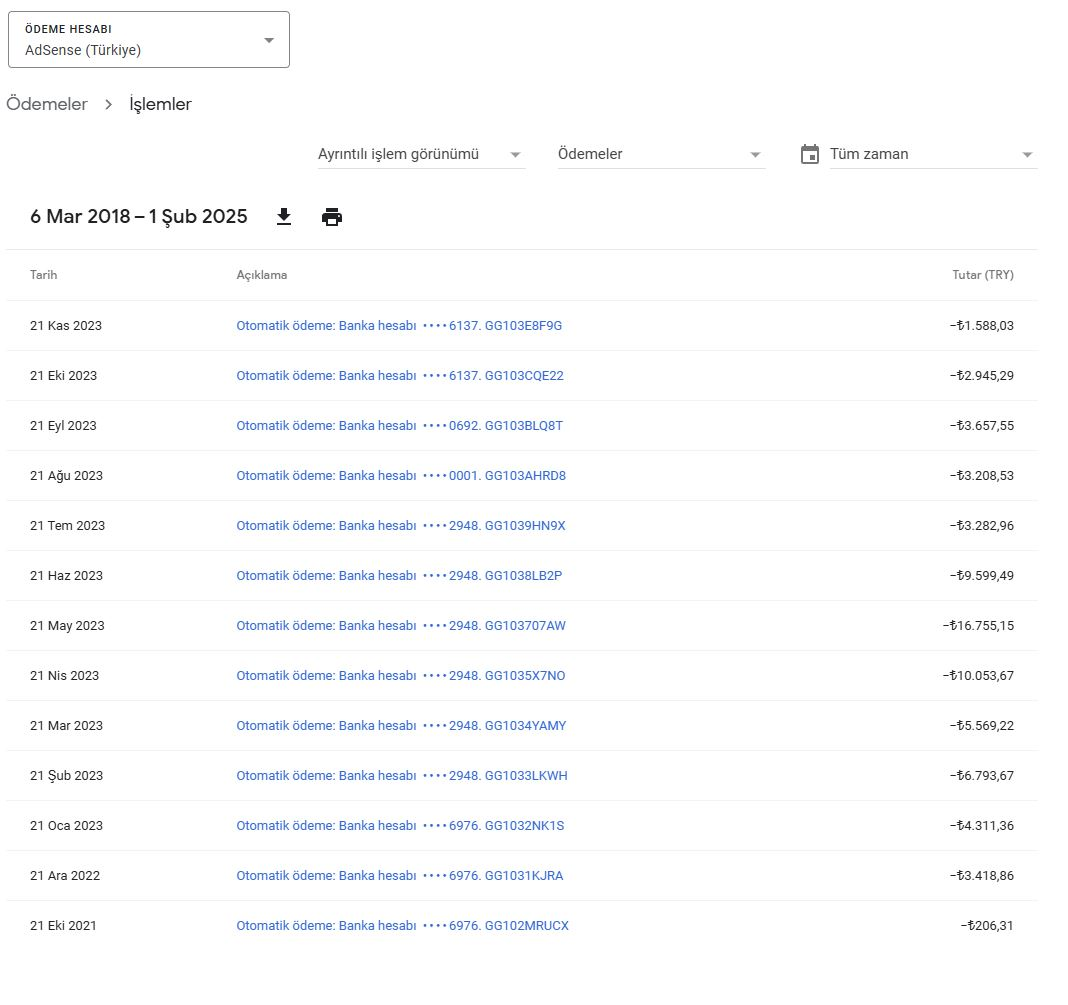Go back to Ödemeler breadcrumb
This screenshot has width=1068, height=1005.
47,104
